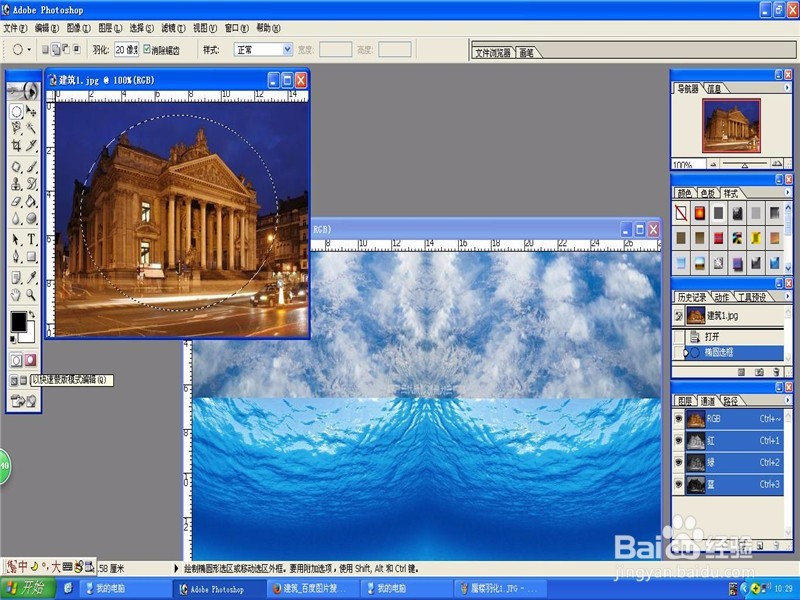Viewport: 800px width, 600px height.
Task: Toggle the anti-alias (消除锯齿) checkbox
Action: [147, 49]
